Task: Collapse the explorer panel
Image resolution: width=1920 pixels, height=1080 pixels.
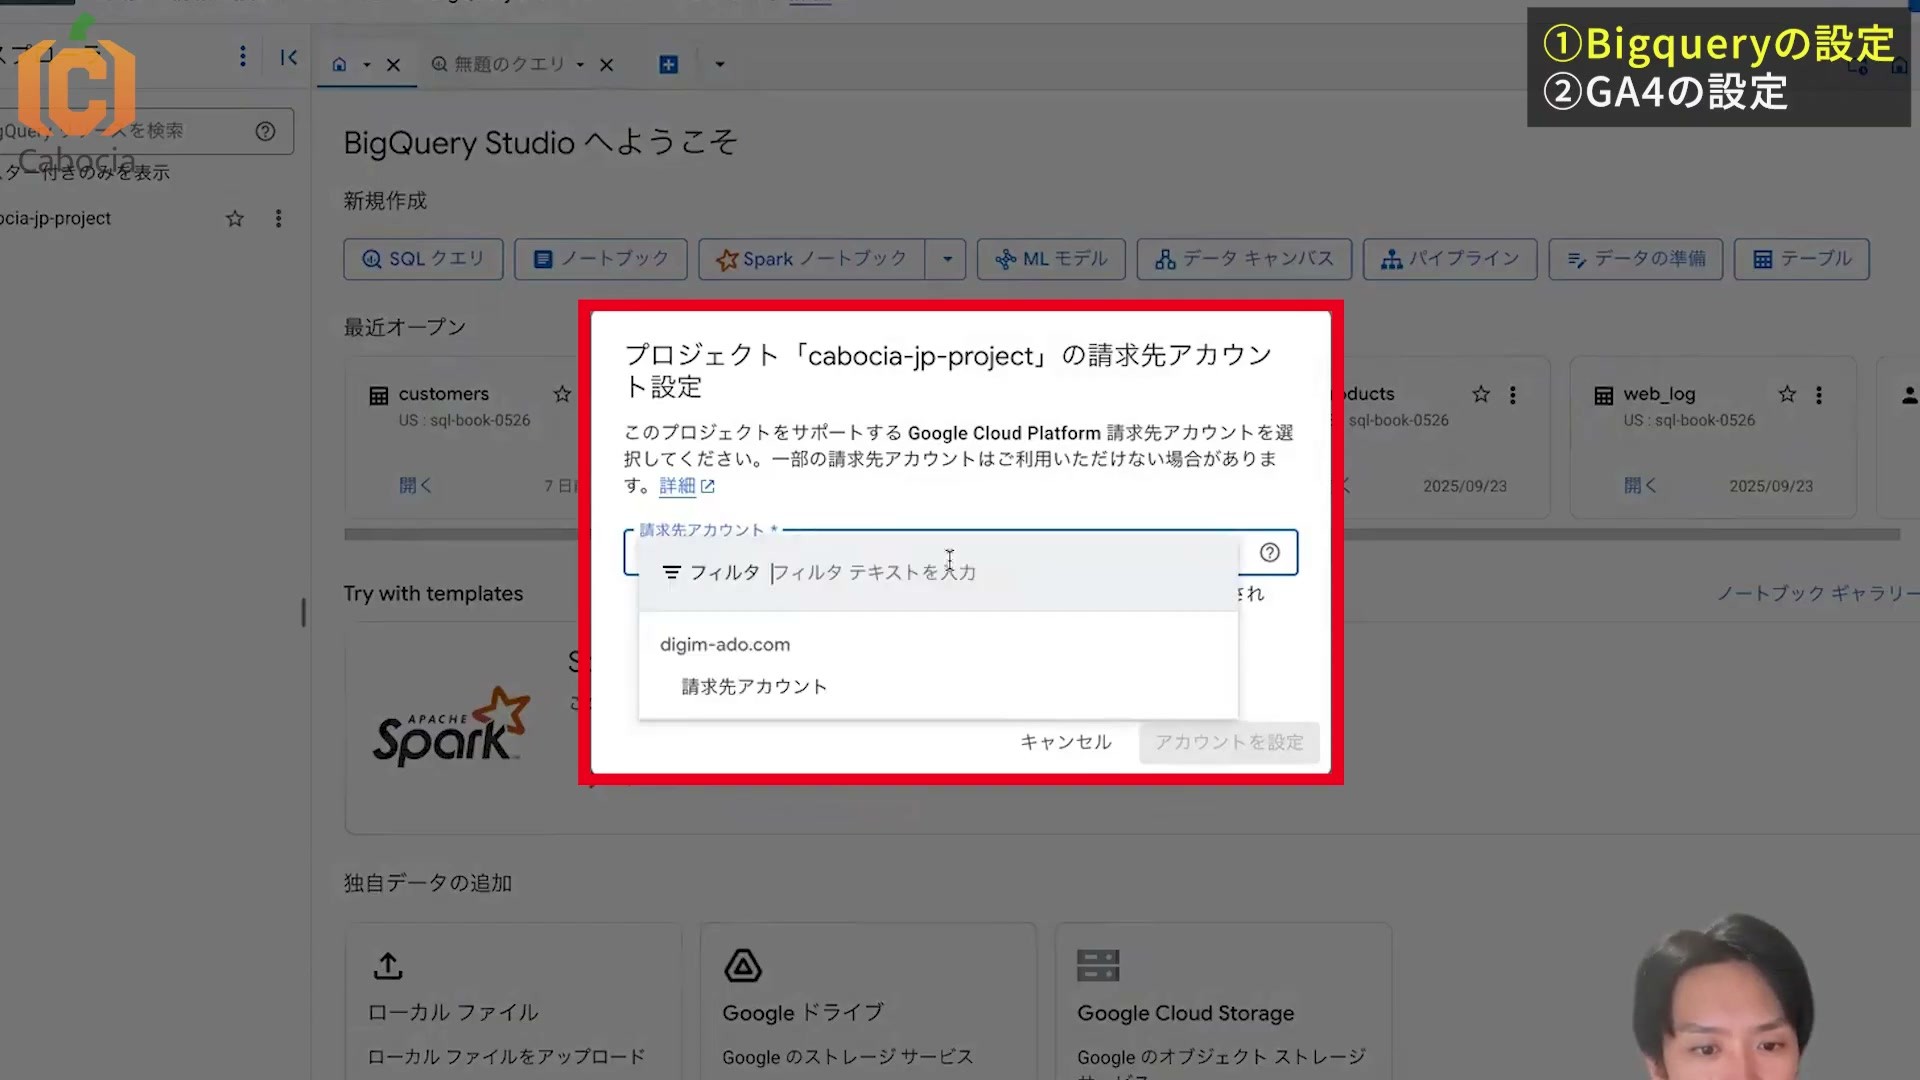Action: coord(289,57)
